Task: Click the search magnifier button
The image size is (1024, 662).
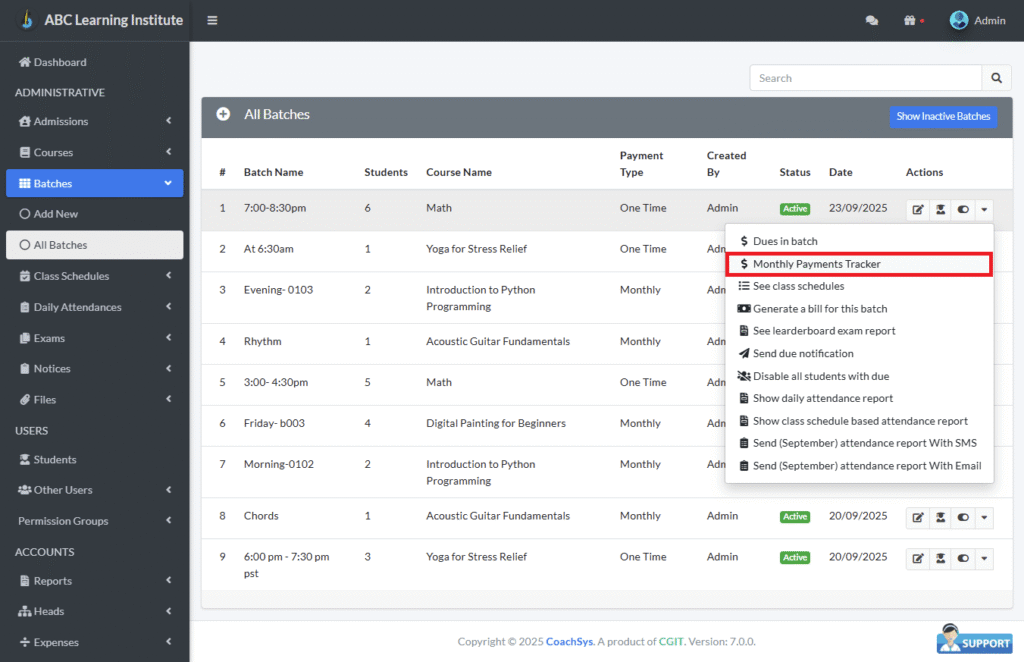Action: tap(996, 78)
